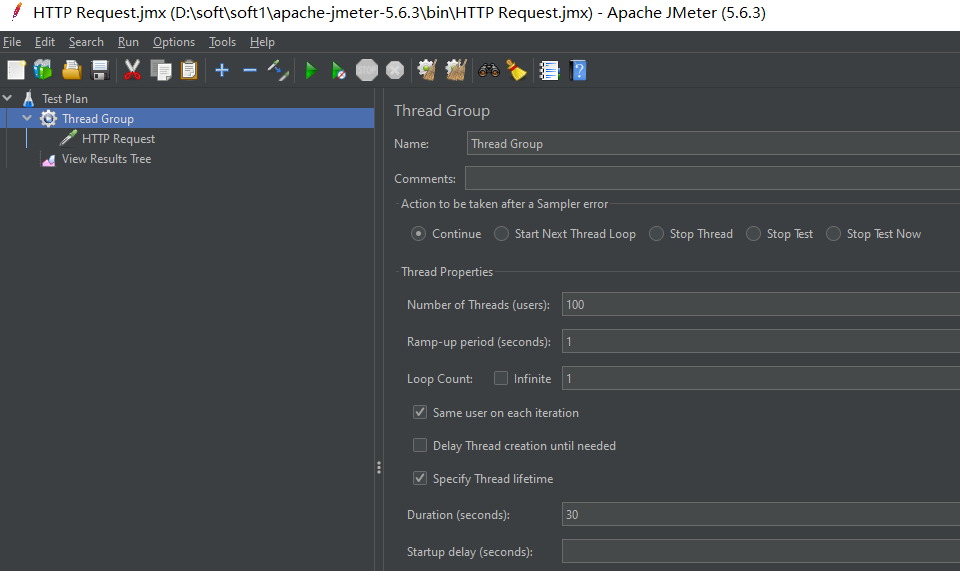Select View Results Tree in tree
The width and height of the screenshot is (960, 571).
pyautogui.click(x=106, y=159)
